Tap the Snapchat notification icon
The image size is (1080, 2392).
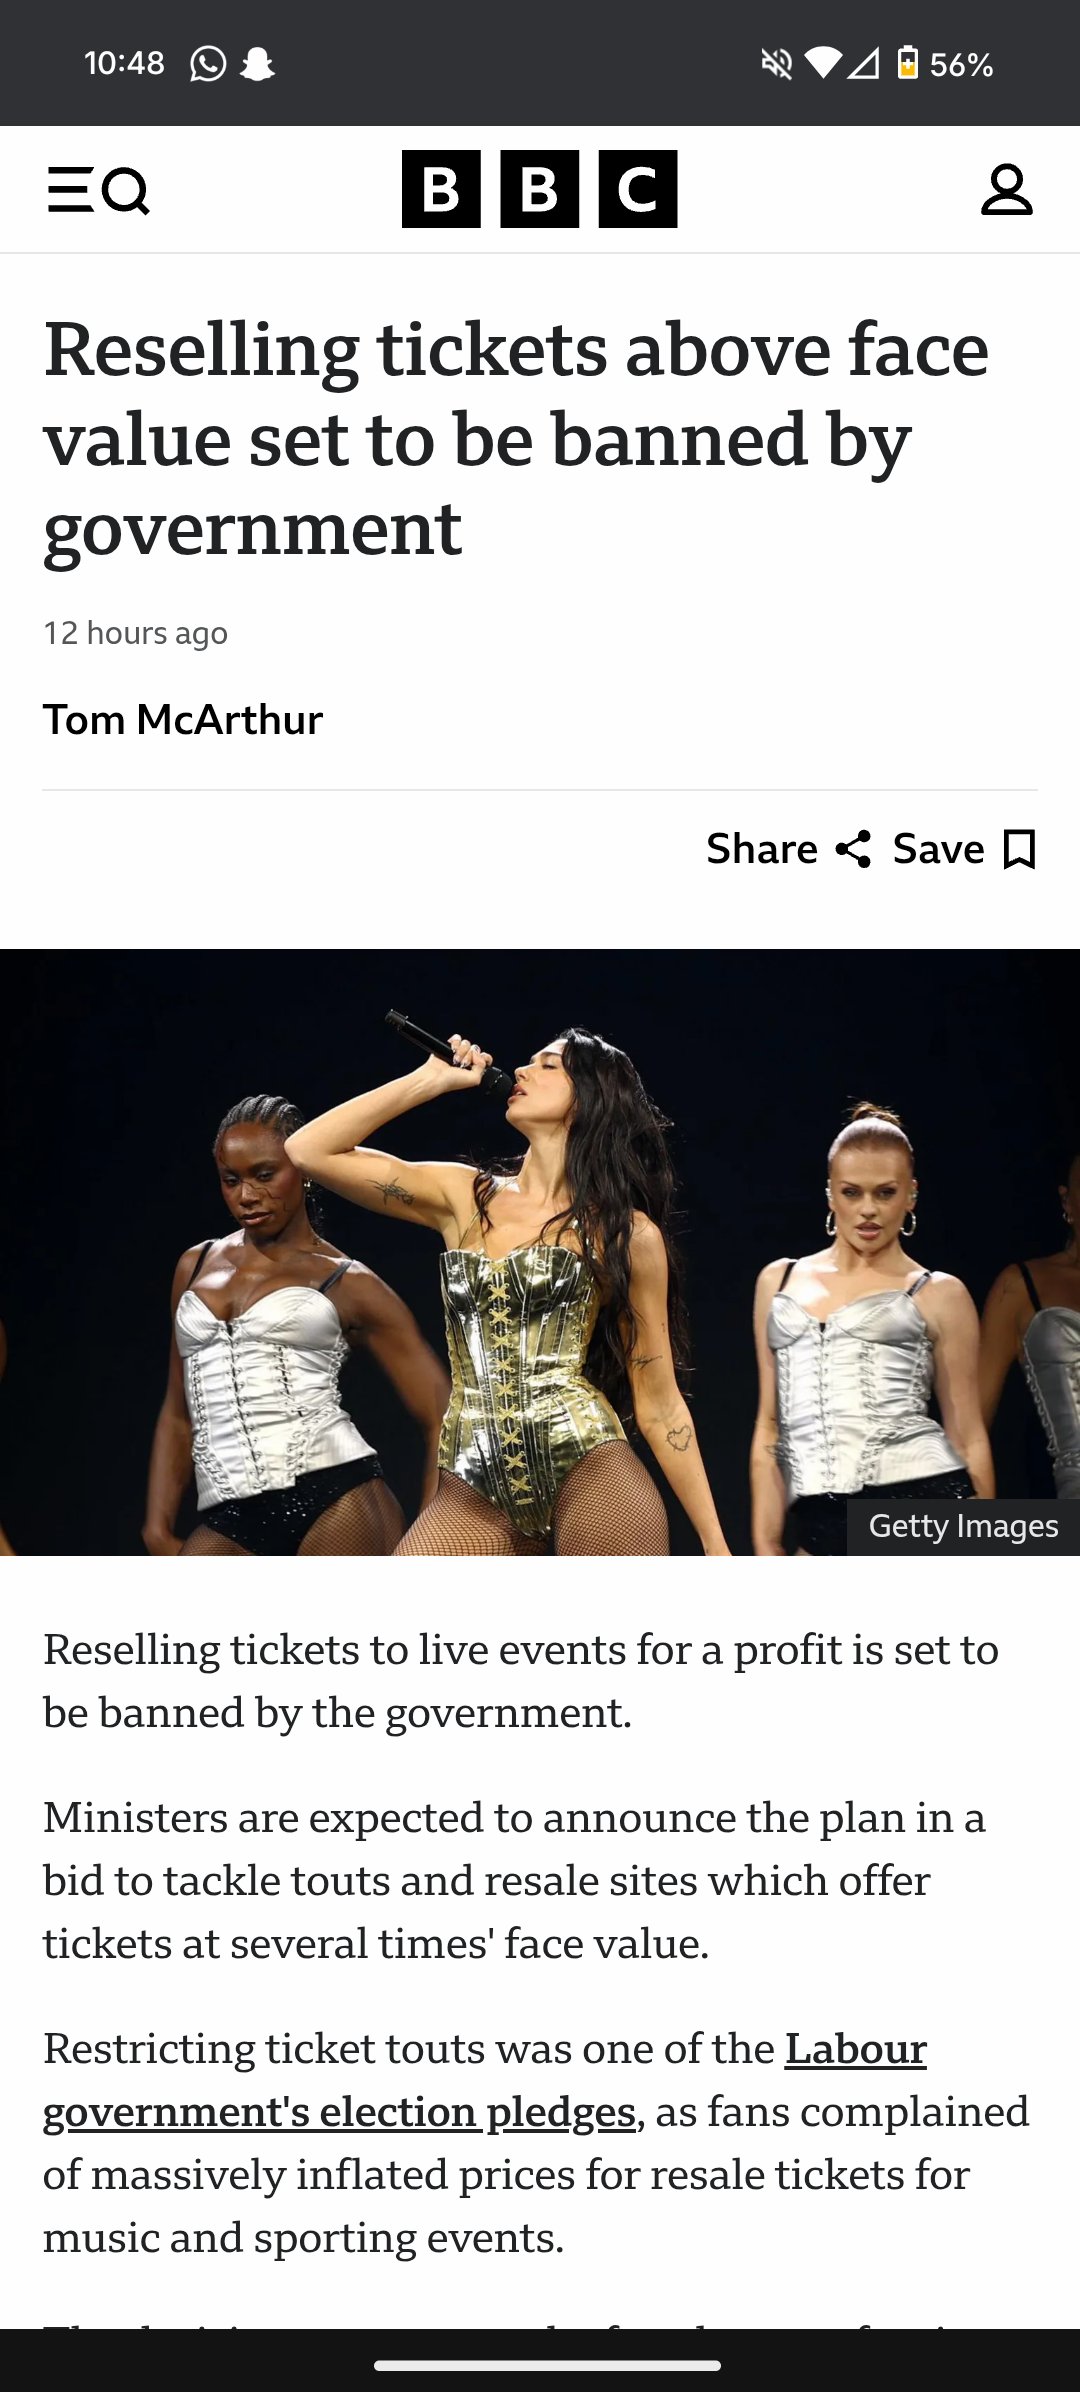pyautogui.click(x=257, y=64)
